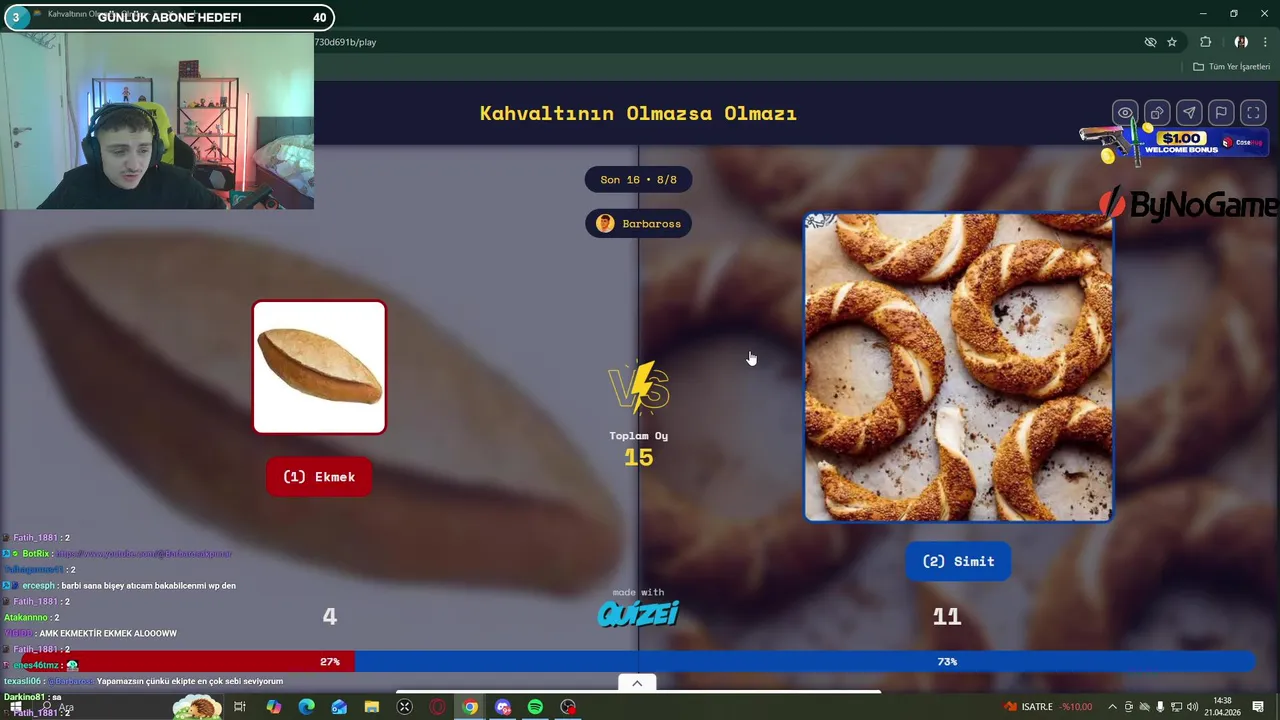The width and height of the screenshot is (1280, 720).
Task: Click the taskbar clock 14:38
Action: (x=1222, y=707)
